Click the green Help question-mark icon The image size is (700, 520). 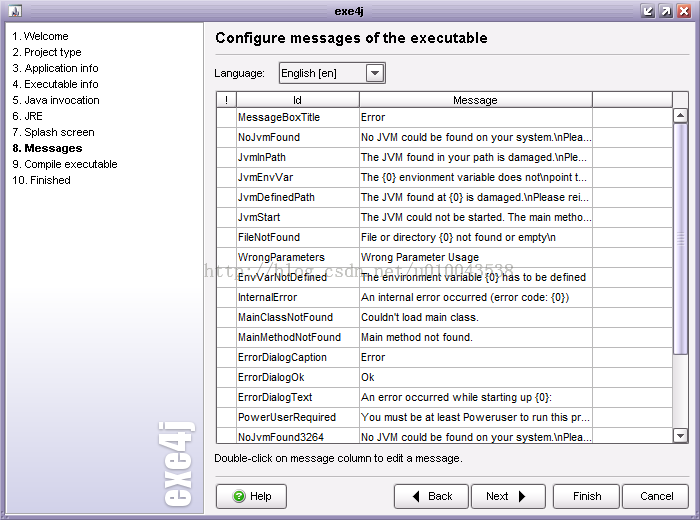click(x=239, y=496)
